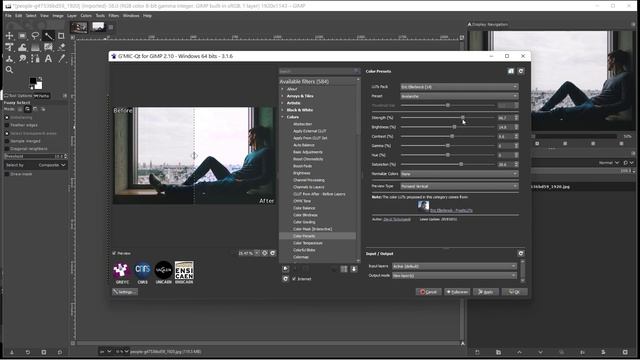Select the Move tool in the toolbox

pyautogui.click(x=9, y=36)
